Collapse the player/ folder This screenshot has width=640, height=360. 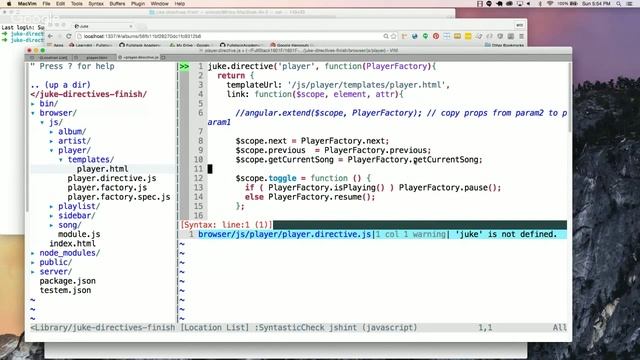click(51, 151)
